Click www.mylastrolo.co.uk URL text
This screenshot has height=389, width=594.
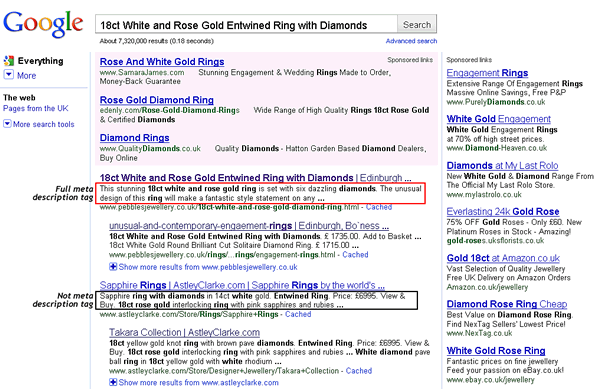point(484,195)
